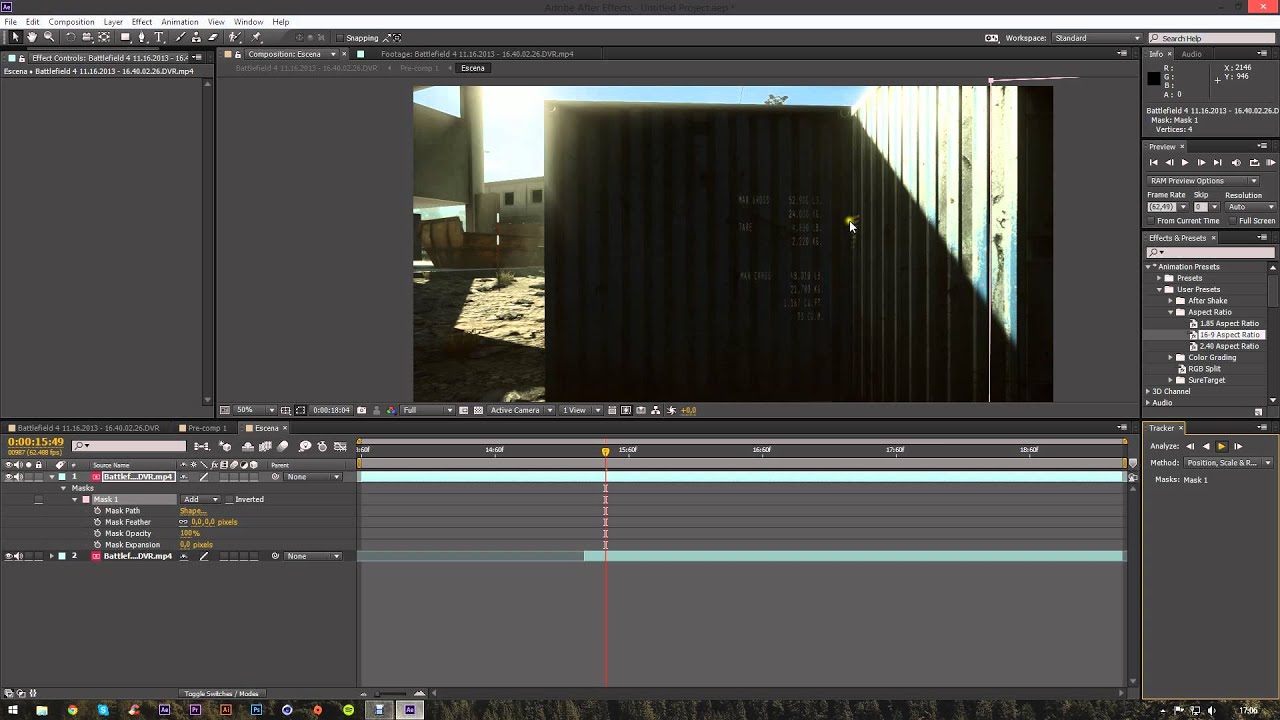Select the Brush tool

(180, 37)
